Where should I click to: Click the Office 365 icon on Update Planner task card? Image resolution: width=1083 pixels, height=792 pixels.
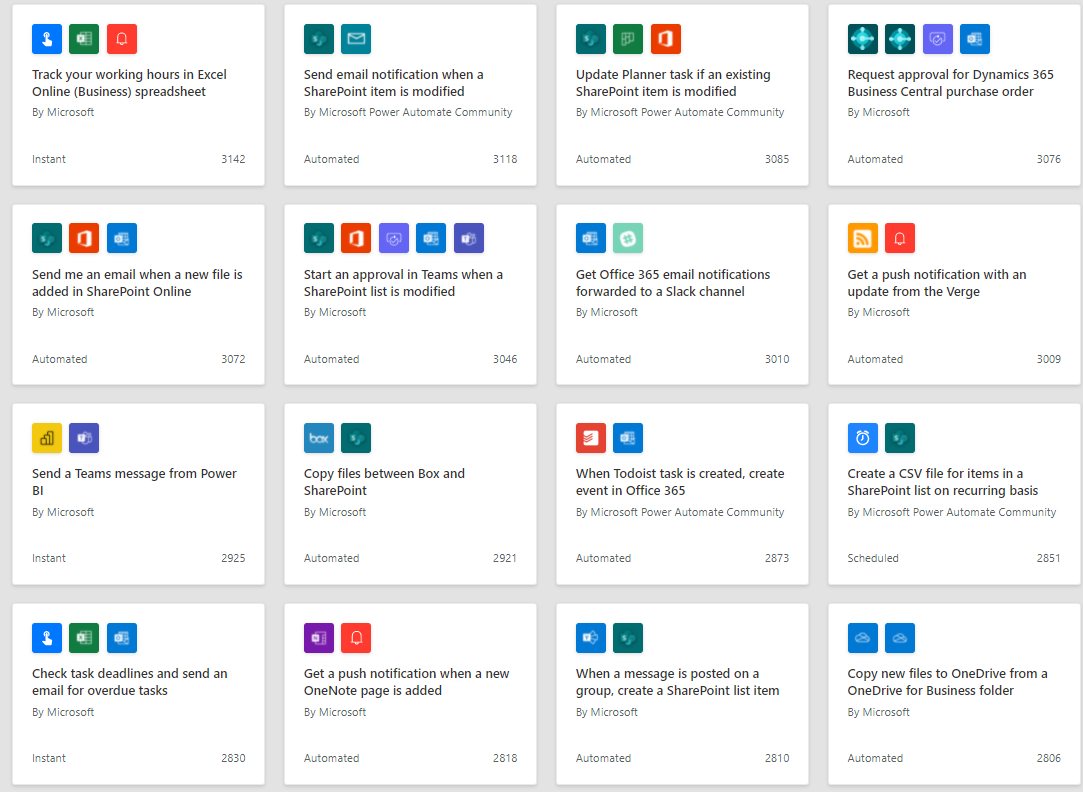click(665, 39)
